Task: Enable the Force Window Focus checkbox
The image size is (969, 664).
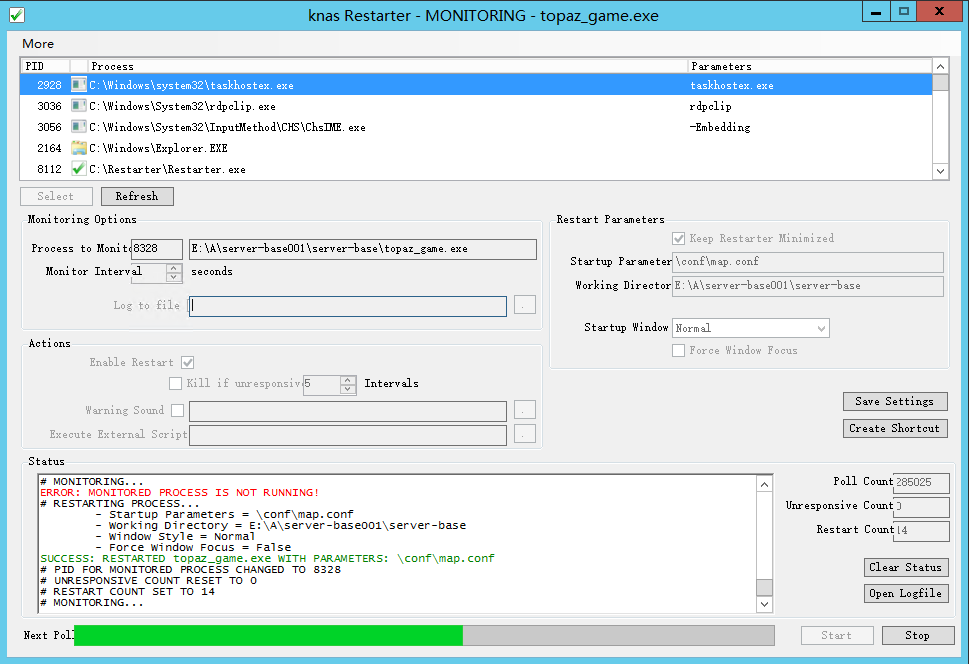Action: coord(679,350)
